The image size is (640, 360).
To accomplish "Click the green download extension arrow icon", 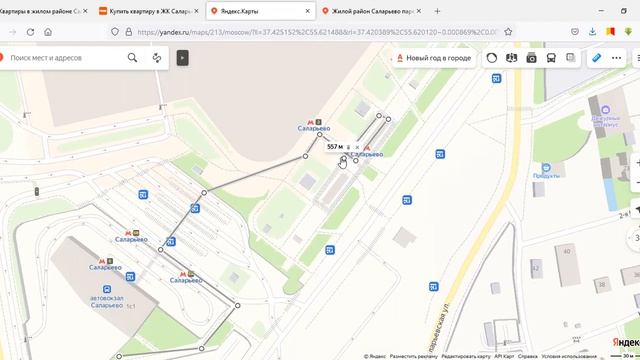I will [x=628, y=32].
